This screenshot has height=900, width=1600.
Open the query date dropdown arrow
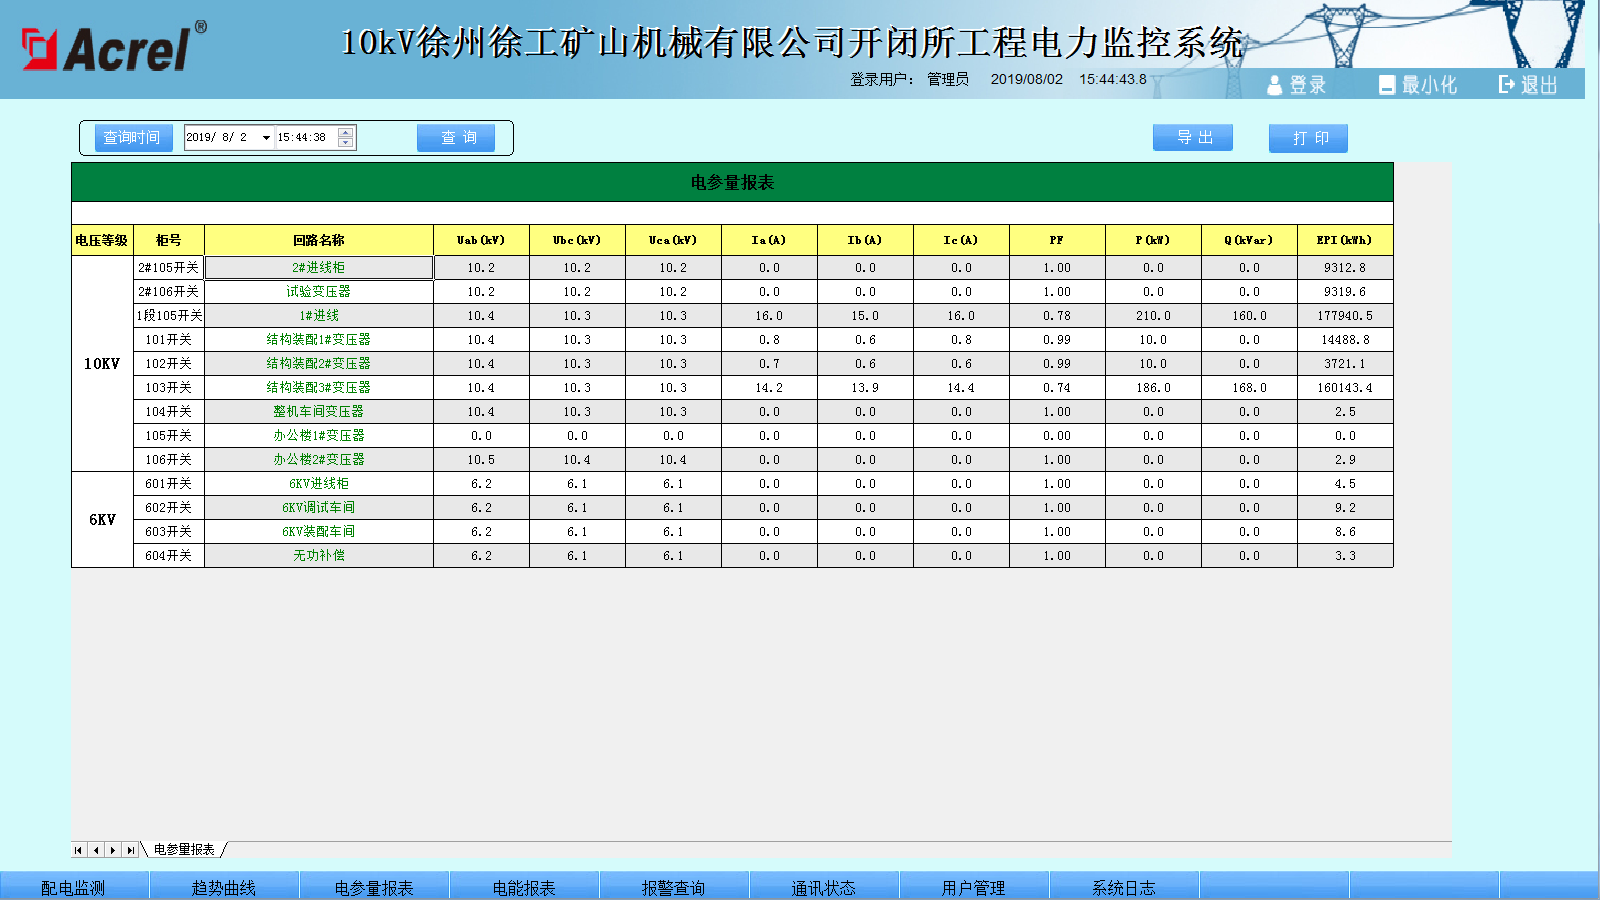click(266, 138)
